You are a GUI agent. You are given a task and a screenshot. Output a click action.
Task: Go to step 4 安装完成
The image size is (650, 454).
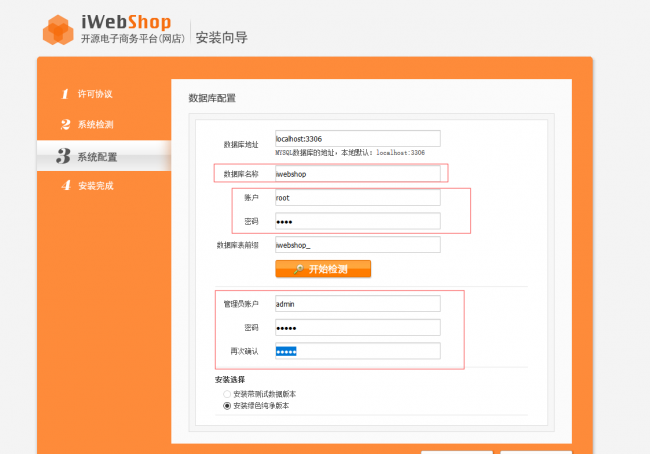point(87,185)
